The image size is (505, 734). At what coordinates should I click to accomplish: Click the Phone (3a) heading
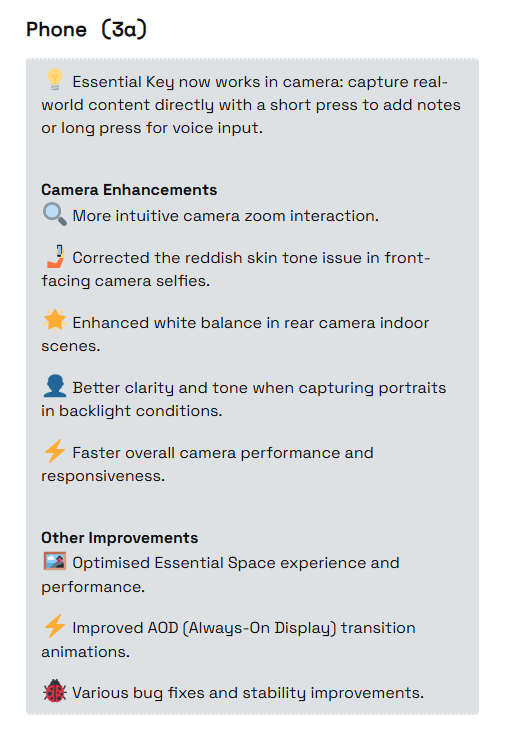click(87, 29)
